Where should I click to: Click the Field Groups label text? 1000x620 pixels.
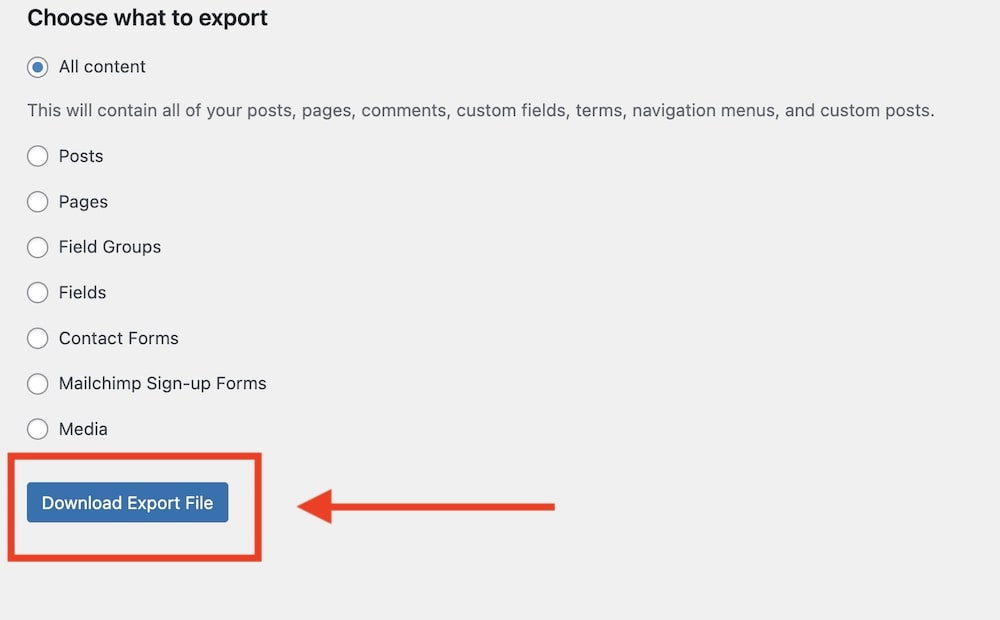click(x=110, y=247)
